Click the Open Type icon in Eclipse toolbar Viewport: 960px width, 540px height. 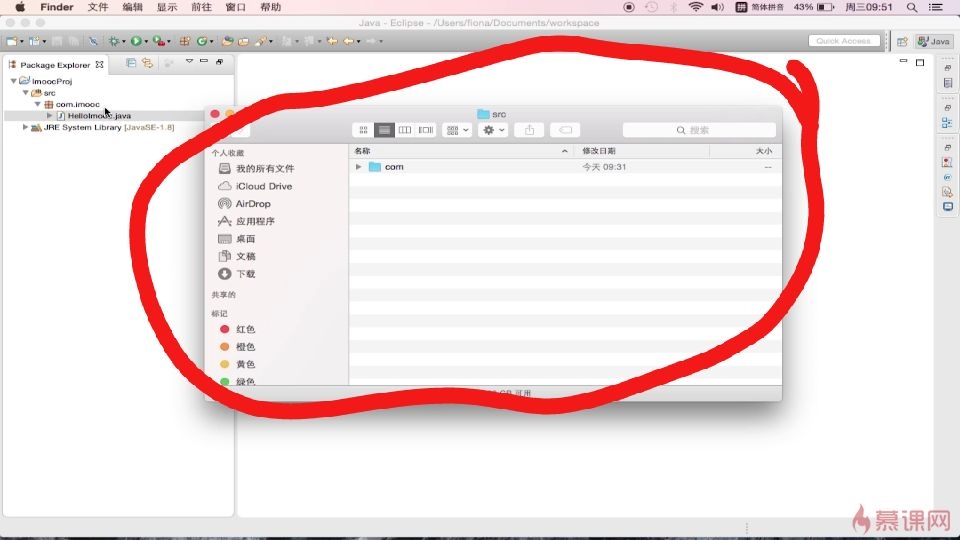[x=227, y=41]
